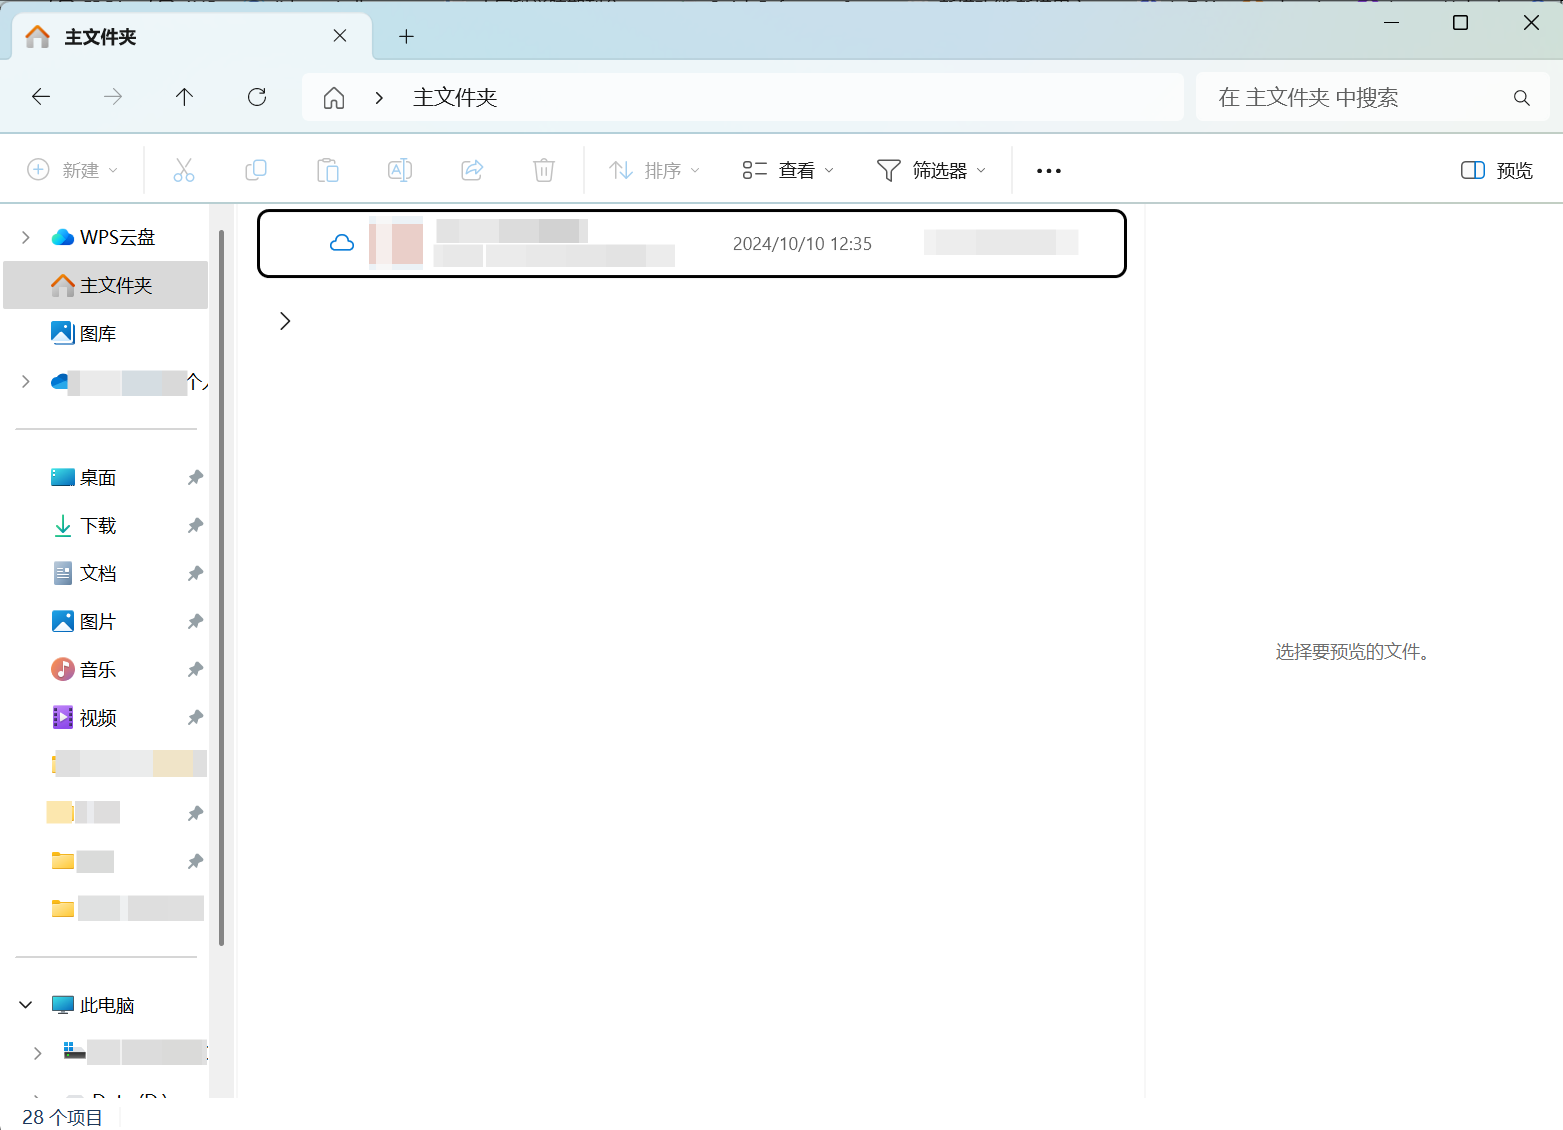Click the Refresh icon in the navigation bar
Viewport: 1563px width, 1130px height.
[x=257, y=96]
